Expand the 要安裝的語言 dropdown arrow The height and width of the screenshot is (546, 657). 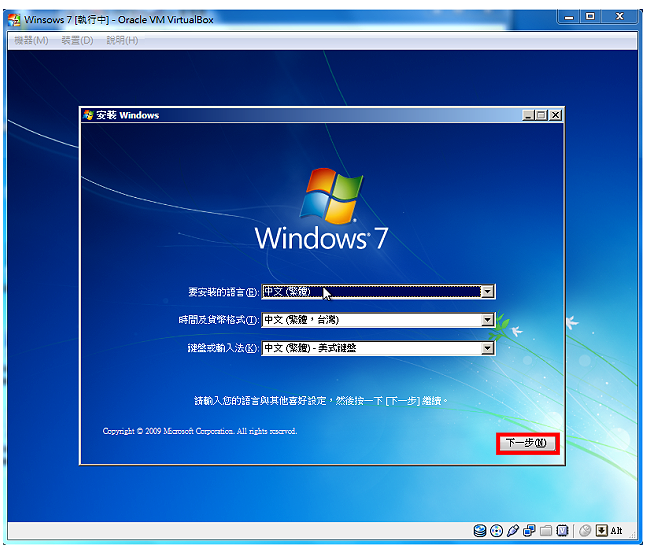tap(487, 292)
